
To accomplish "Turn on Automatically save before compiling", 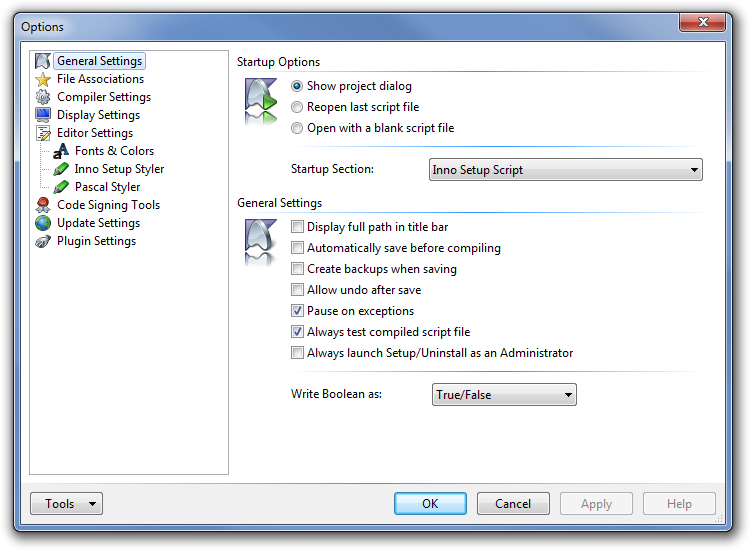I will [x=297, y=248].
